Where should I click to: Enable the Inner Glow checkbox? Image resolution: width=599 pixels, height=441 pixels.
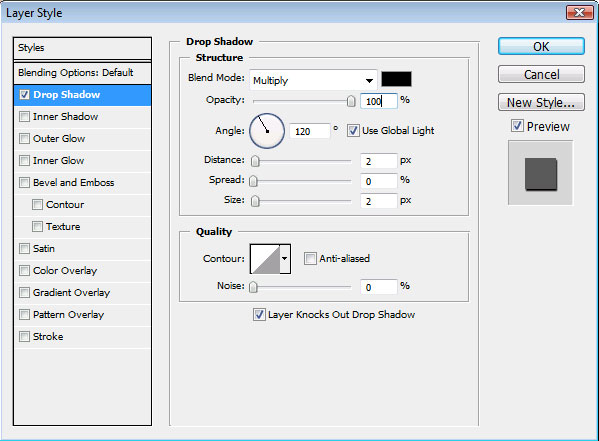pos(24,161)
